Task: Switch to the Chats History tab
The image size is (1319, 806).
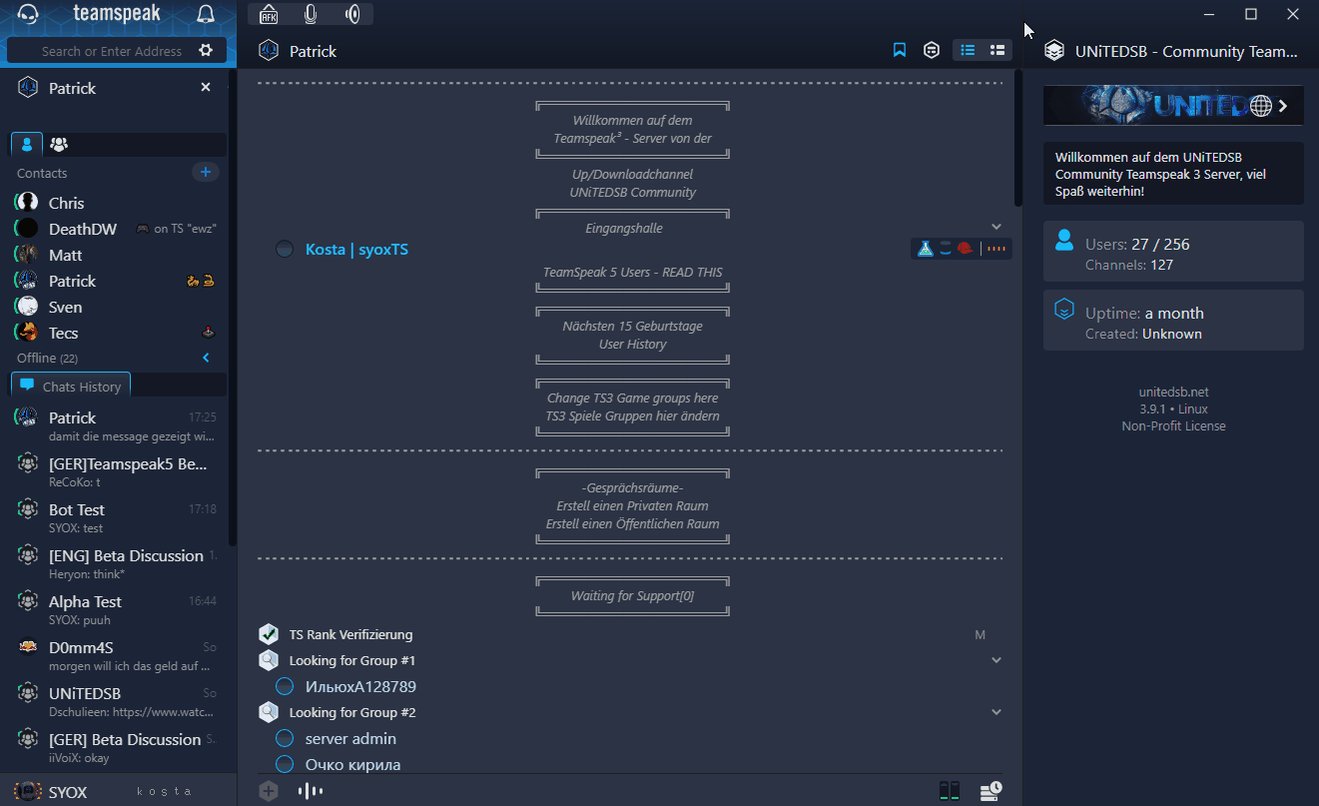Action: 69,385
